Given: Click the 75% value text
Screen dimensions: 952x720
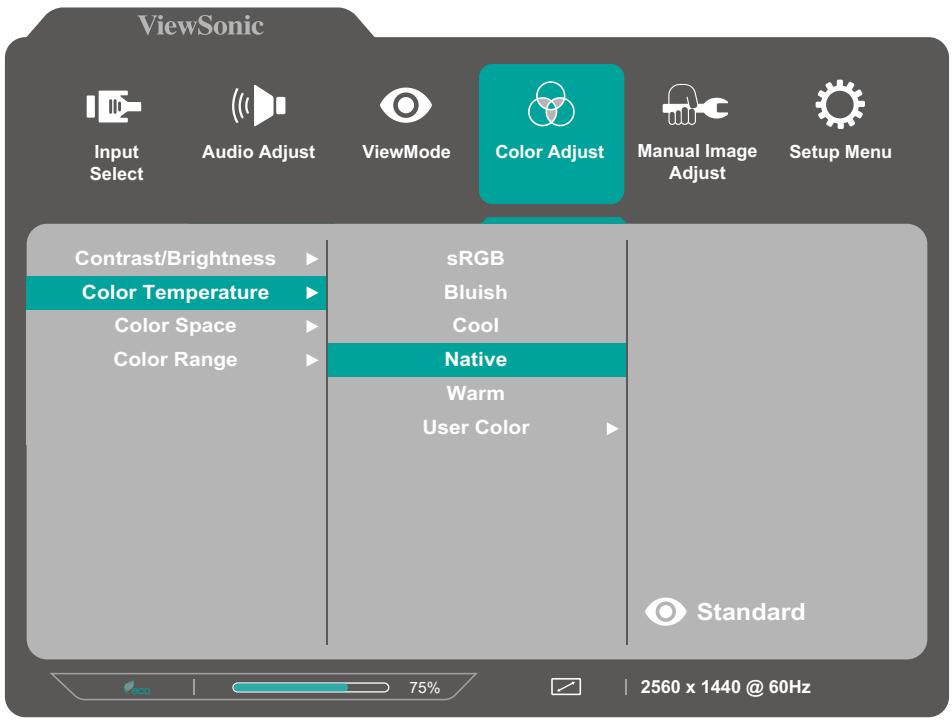Looking at the screenshot, I should [424, 688].
